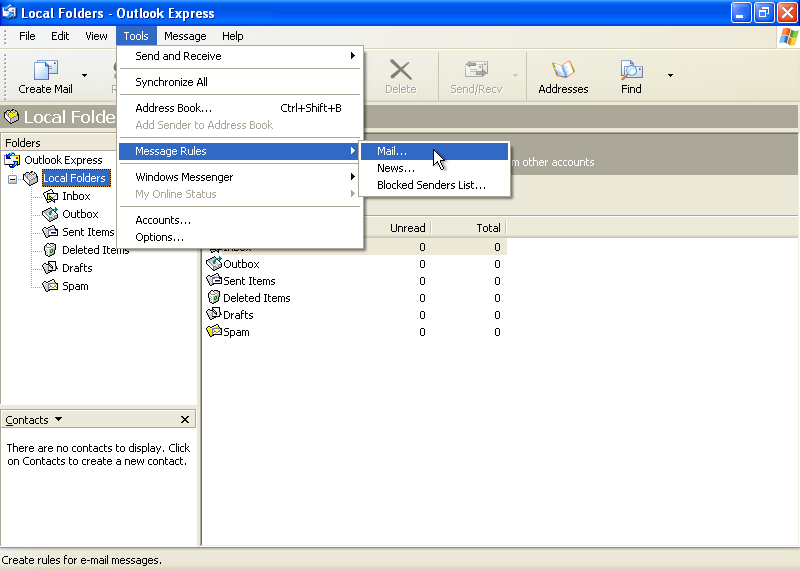Click the empty contacts hint text
800x570 pixels.
(97, 455)
